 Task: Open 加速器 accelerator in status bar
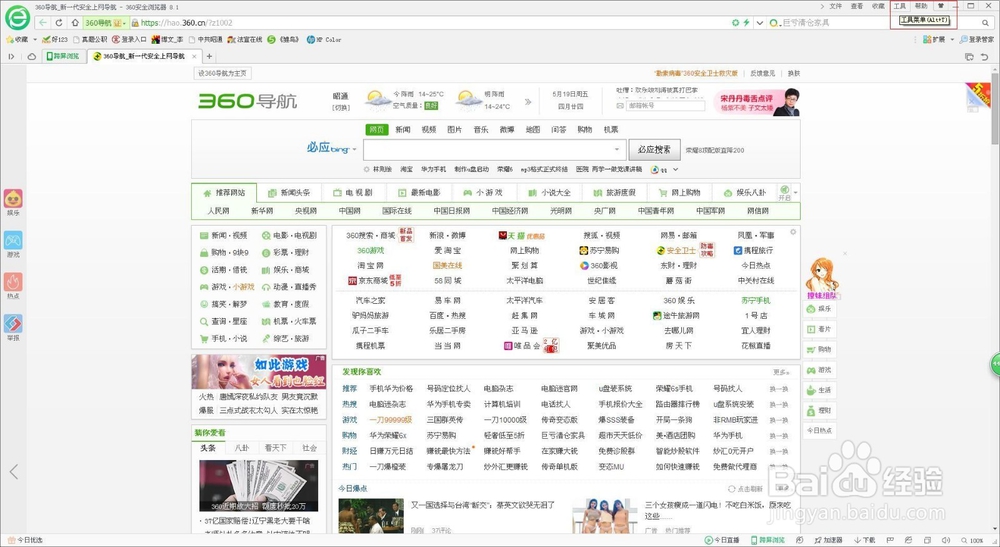pyautogui.click(x=828, y=540)
